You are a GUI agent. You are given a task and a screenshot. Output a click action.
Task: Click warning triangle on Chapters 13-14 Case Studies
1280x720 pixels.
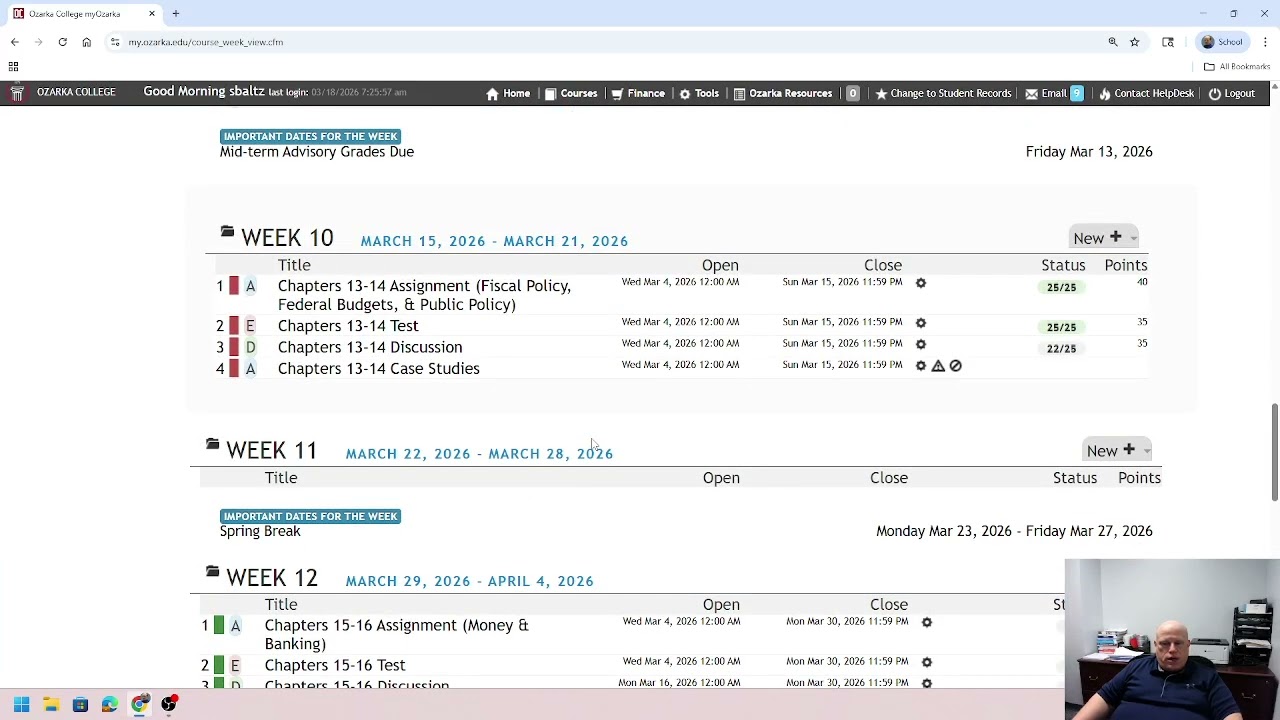[x=938, y=366]
